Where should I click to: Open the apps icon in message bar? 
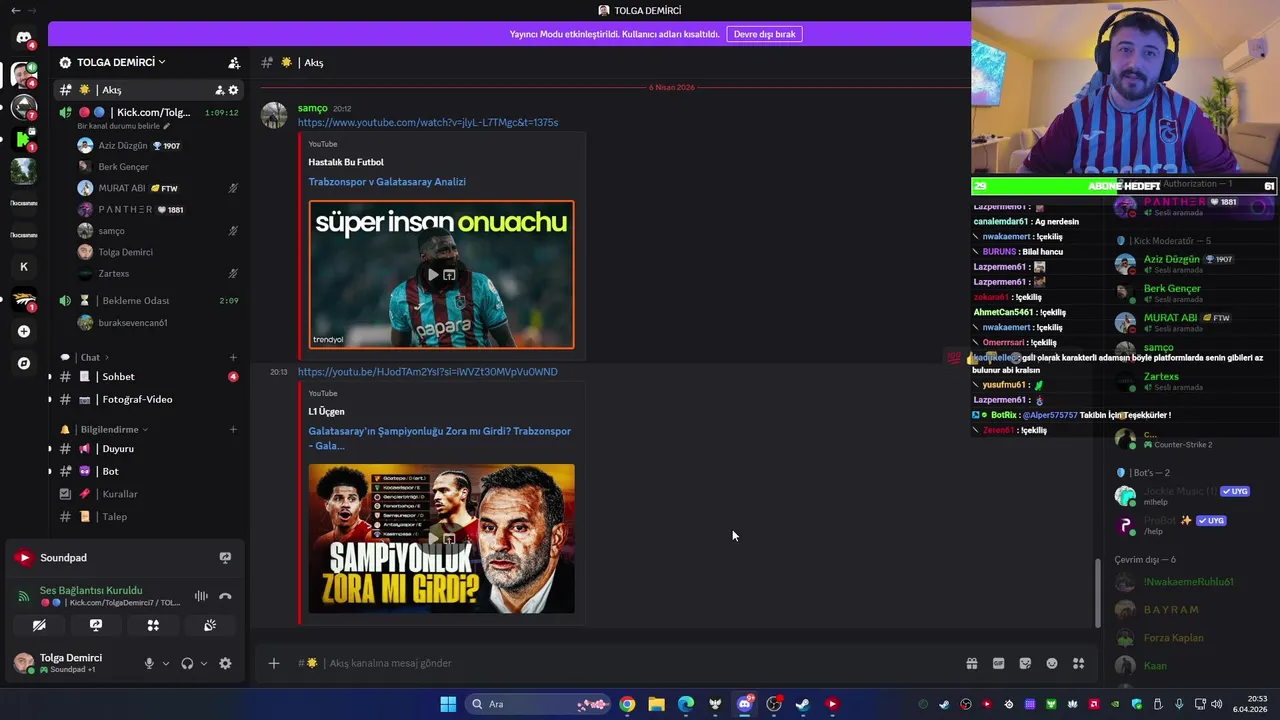coord(1078,663)
